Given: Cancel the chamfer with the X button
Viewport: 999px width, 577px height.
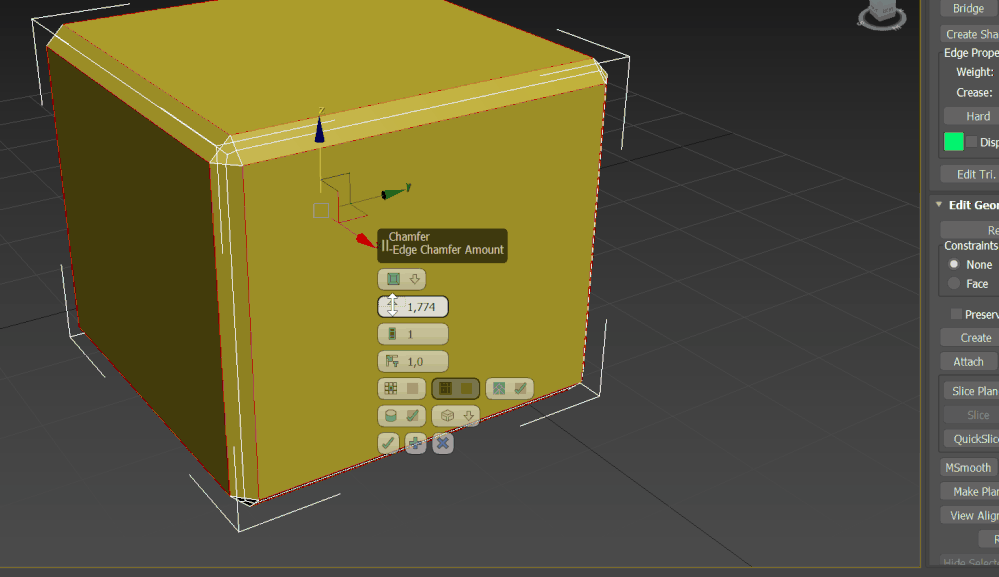Looking at the screenshot, I should (x=443, y=443).
